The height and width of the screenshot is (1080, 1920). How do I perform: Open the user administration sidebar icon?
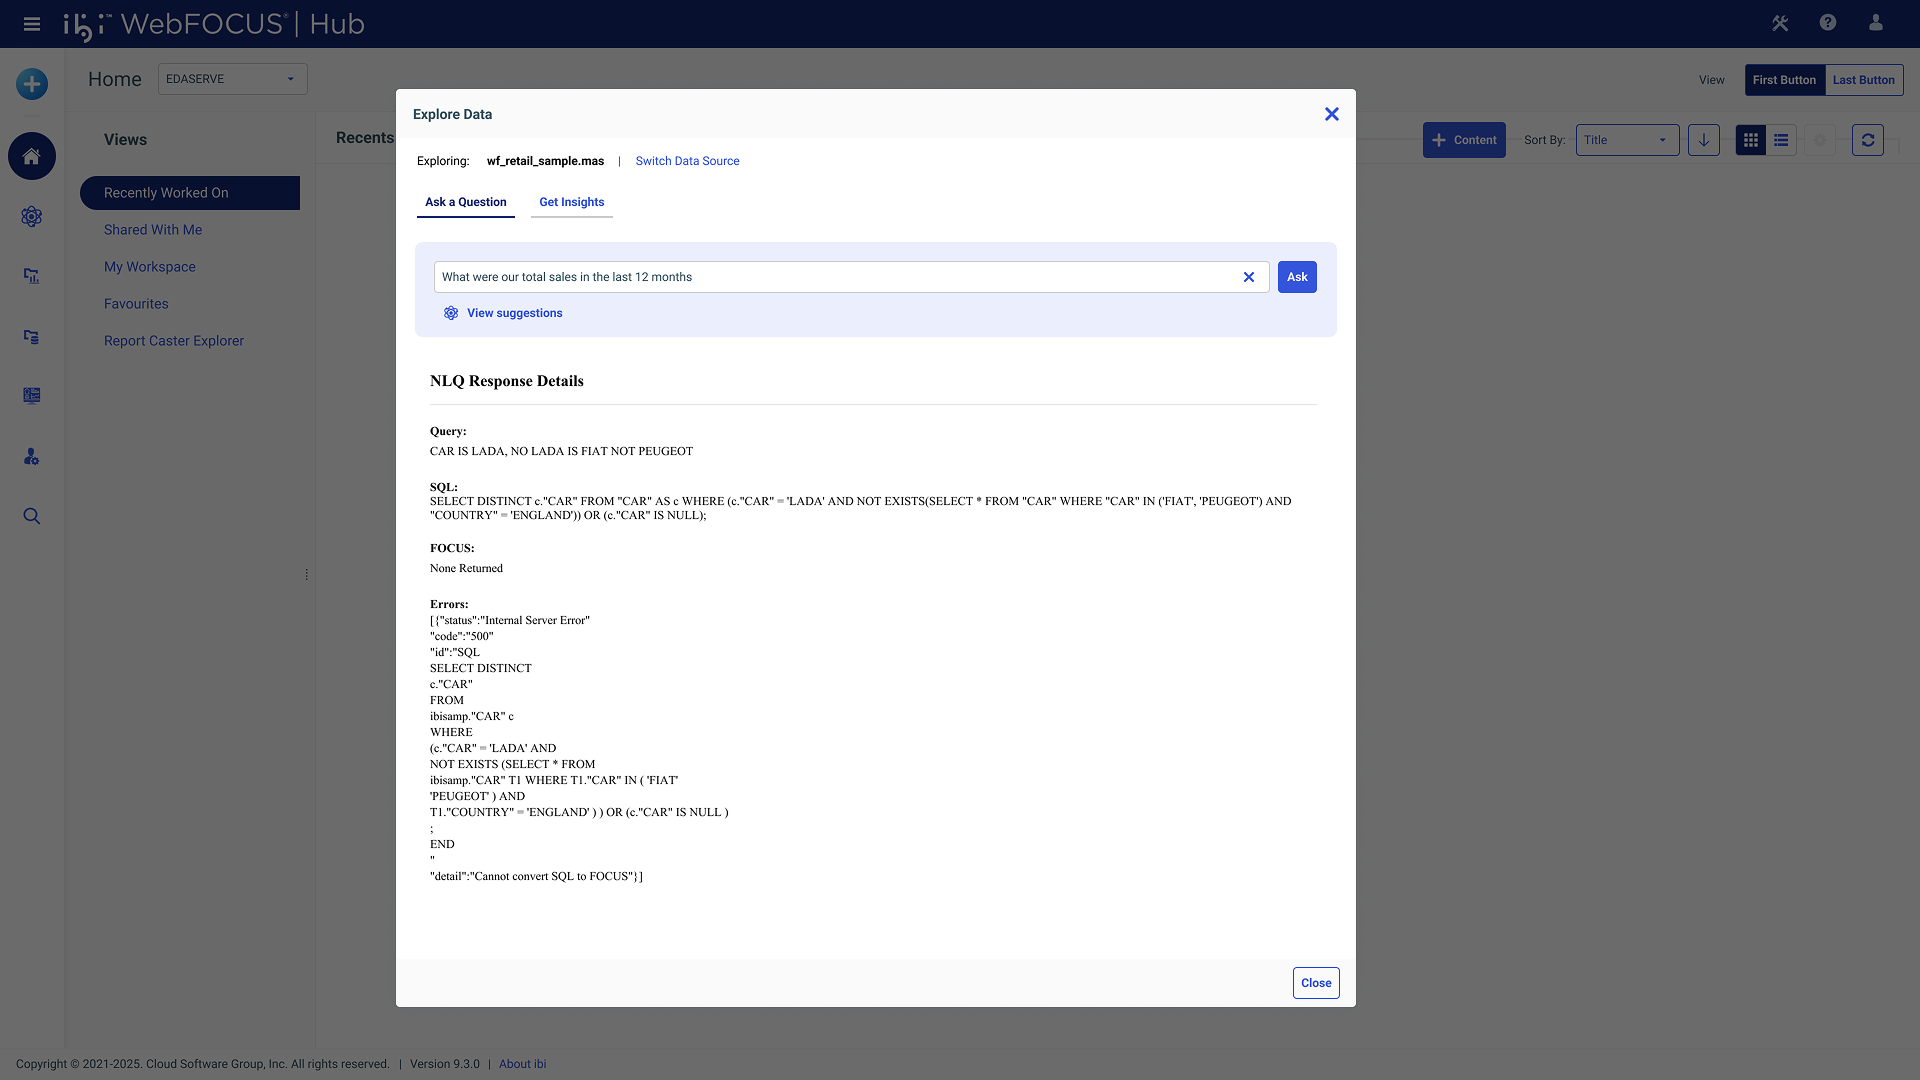click(31, 457)
